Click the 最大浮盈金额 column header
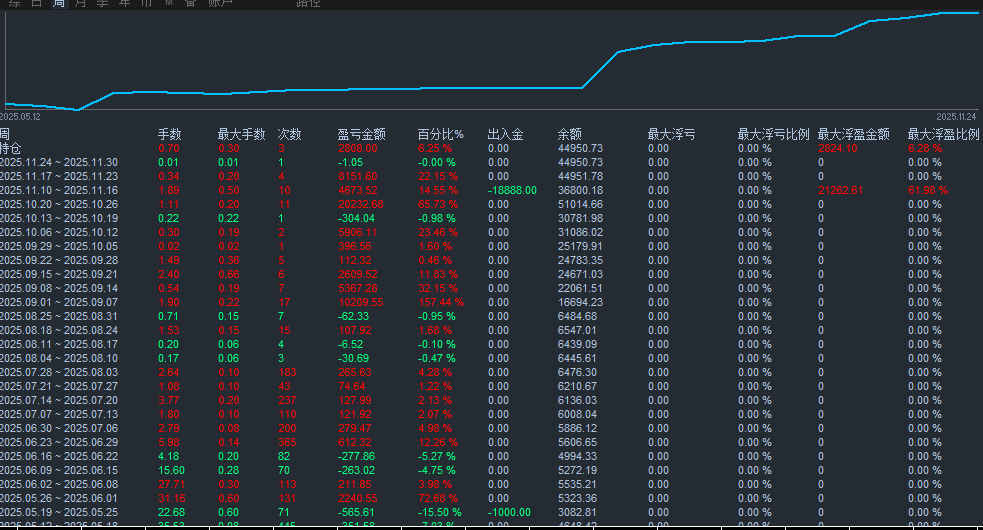983x530 pixels. click(853, 134)
